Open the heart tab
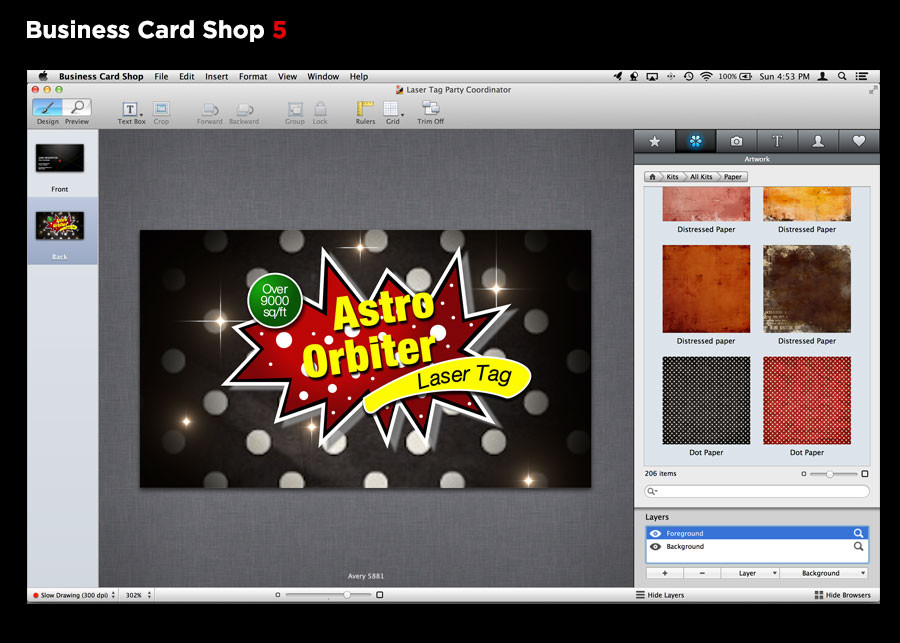 [x=859, y=141]
